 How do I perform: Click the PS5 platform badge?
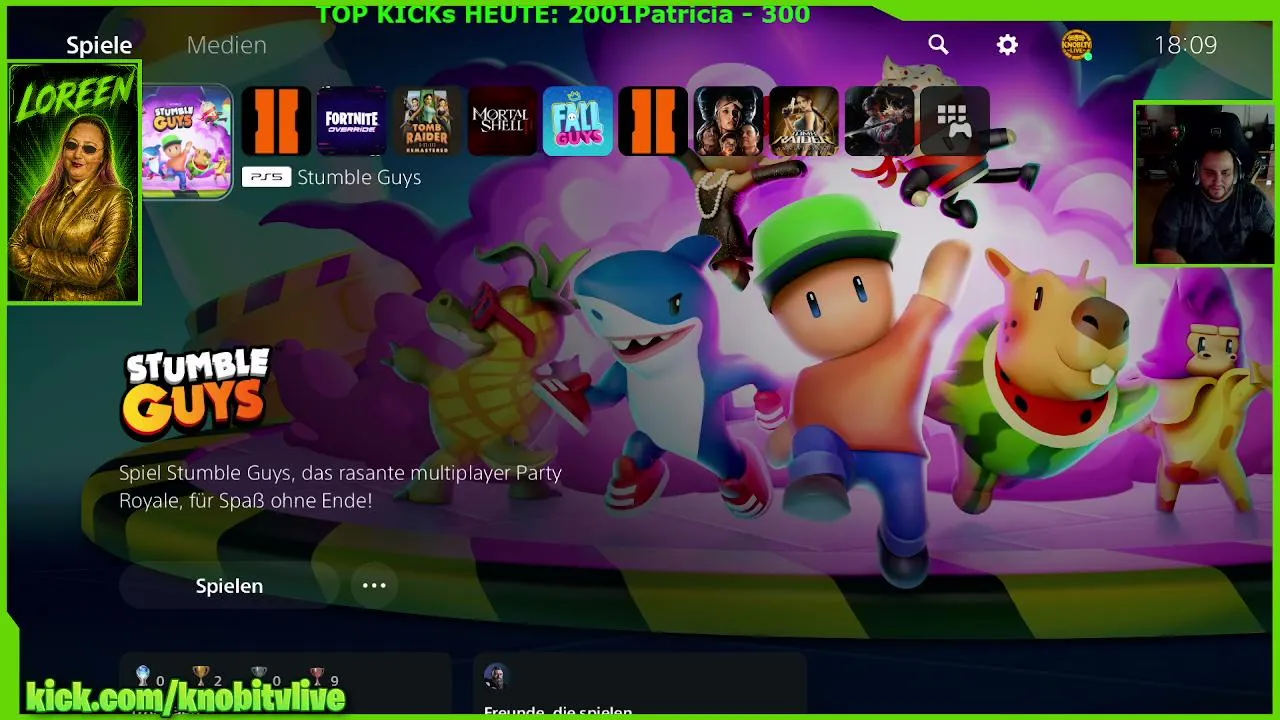pyautogui.click(x=266, y=177)
